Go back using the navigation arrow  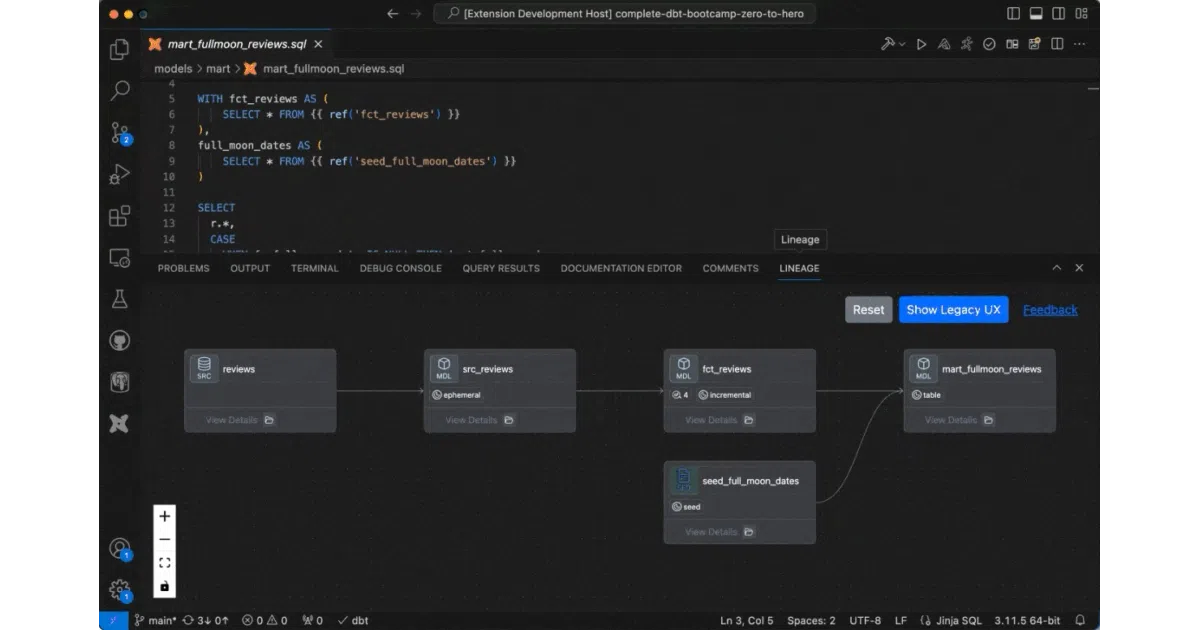click(393, 14)
